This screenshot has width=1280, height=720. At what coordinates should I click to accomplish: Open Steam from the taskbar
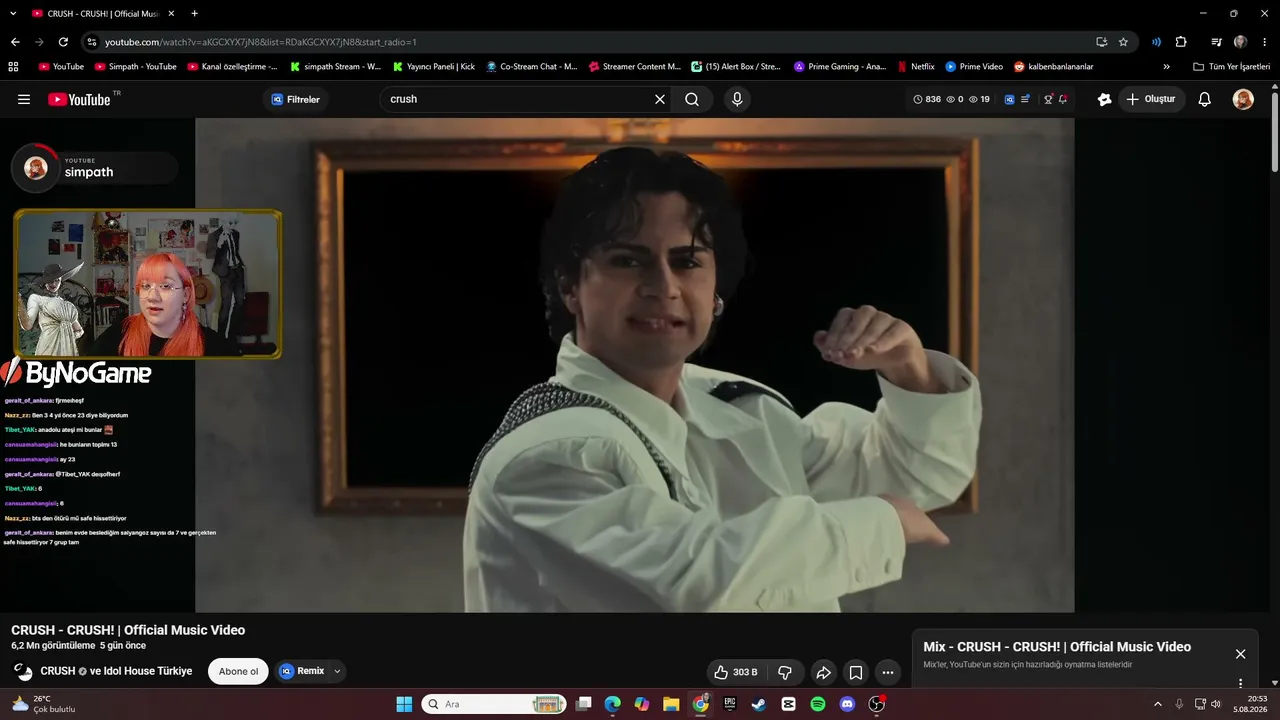pyautogui.click(x=759, y=704)
